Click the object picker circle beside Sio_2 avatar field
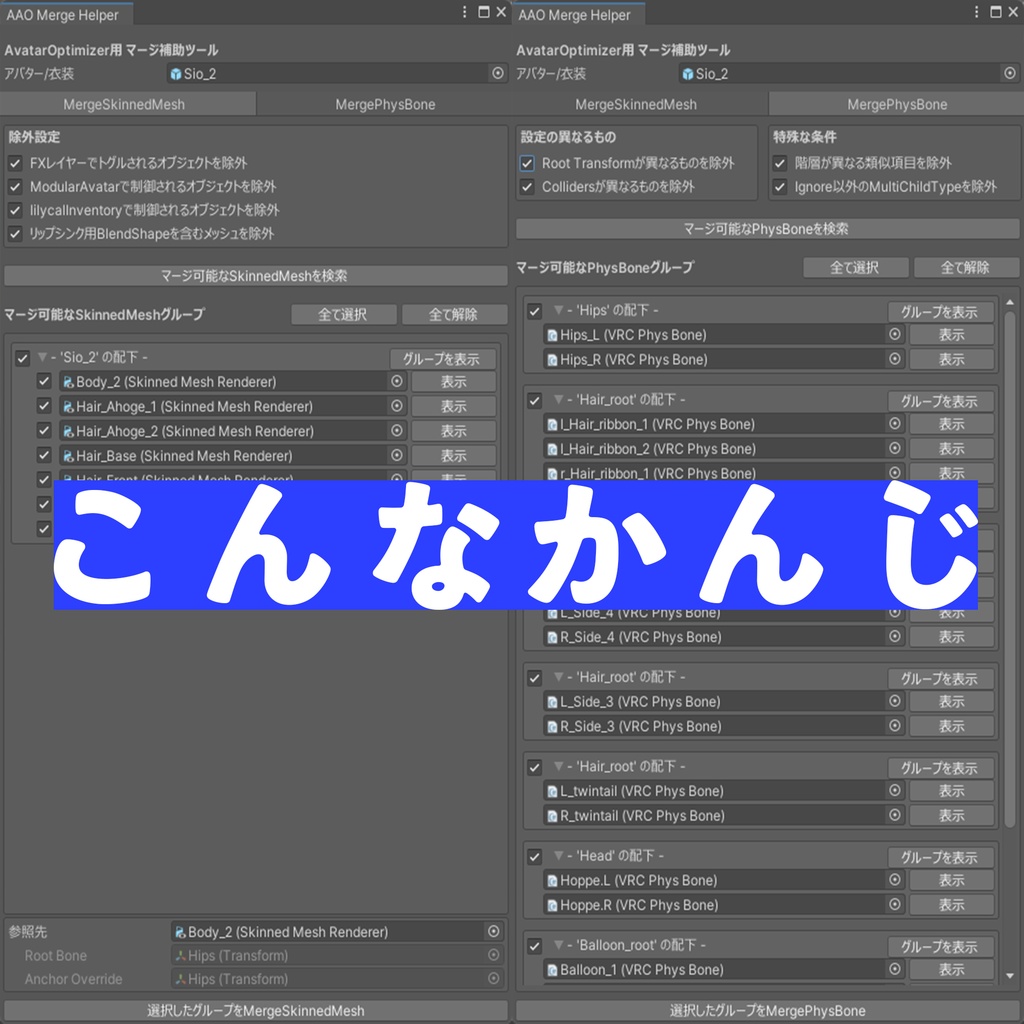This screenshot has width=1024, height=1024. coord(499,73)
